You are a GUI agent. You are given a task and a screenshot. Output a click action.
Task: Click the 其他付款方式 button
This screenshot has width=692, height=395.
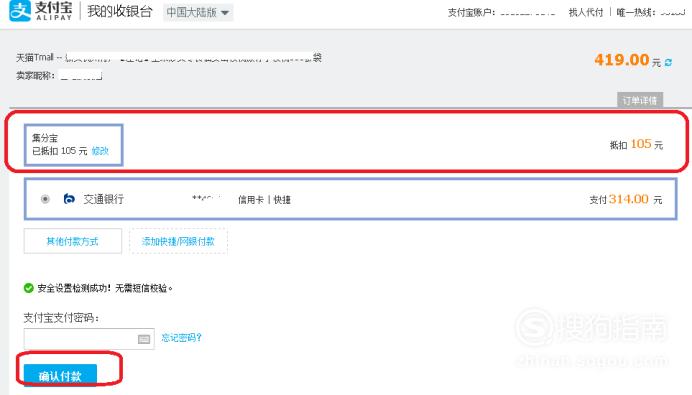pyautogui.click(x=73, y=241)
